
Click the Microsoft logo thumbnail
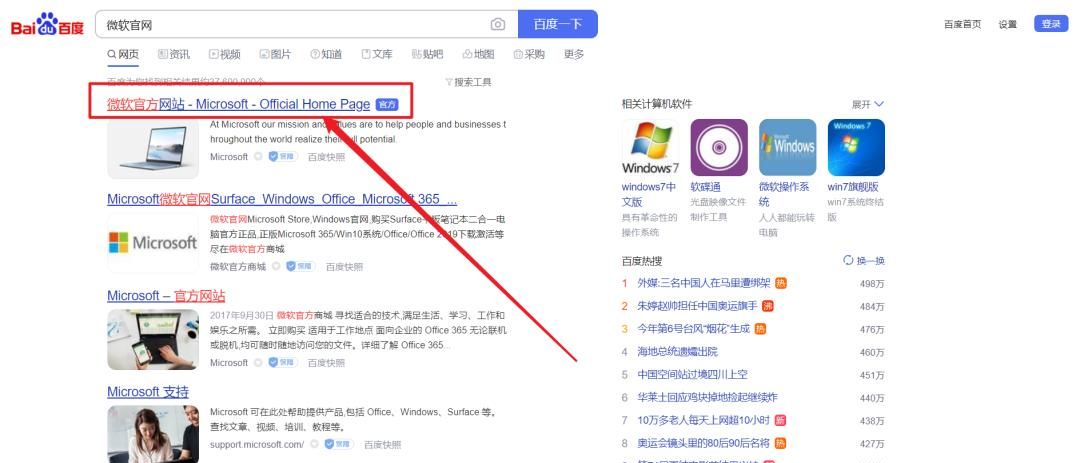153,243
